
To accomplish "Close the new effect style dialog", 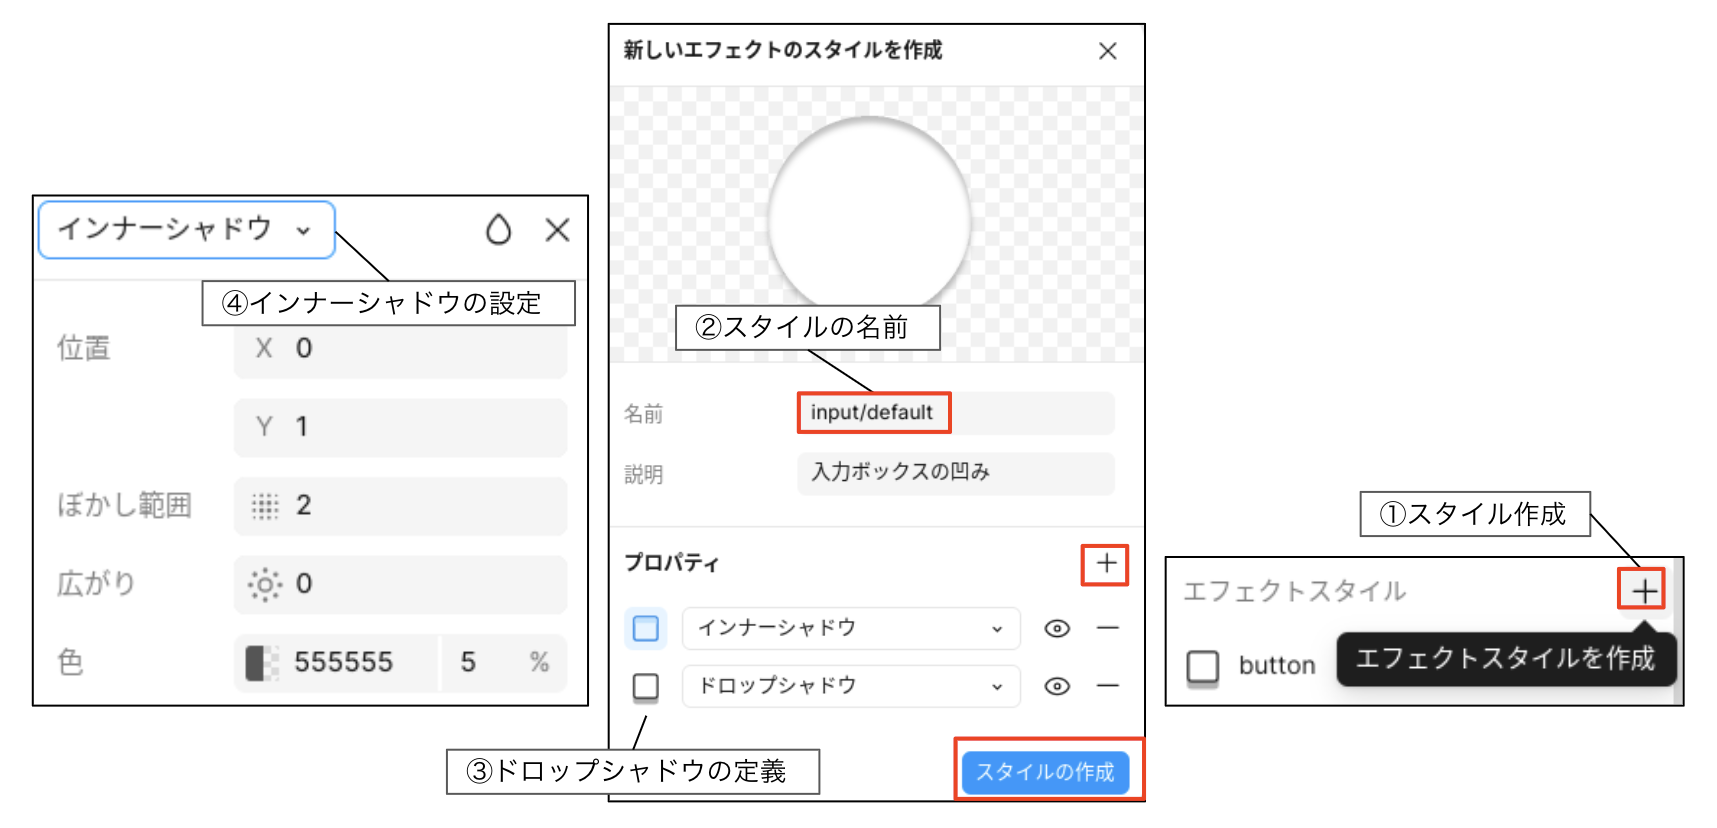I will (1107, 51).
